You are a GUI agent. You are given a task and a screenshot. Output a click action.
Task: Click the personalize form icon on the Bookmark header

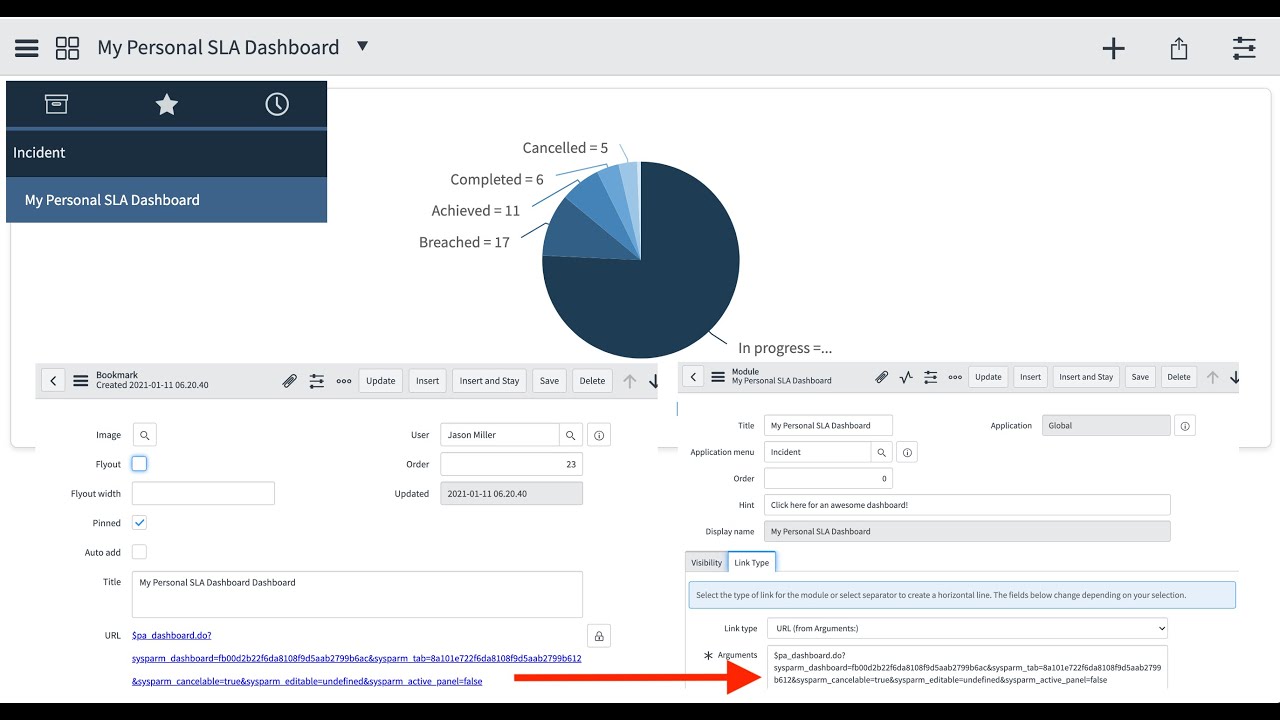(x=317, y=380)
